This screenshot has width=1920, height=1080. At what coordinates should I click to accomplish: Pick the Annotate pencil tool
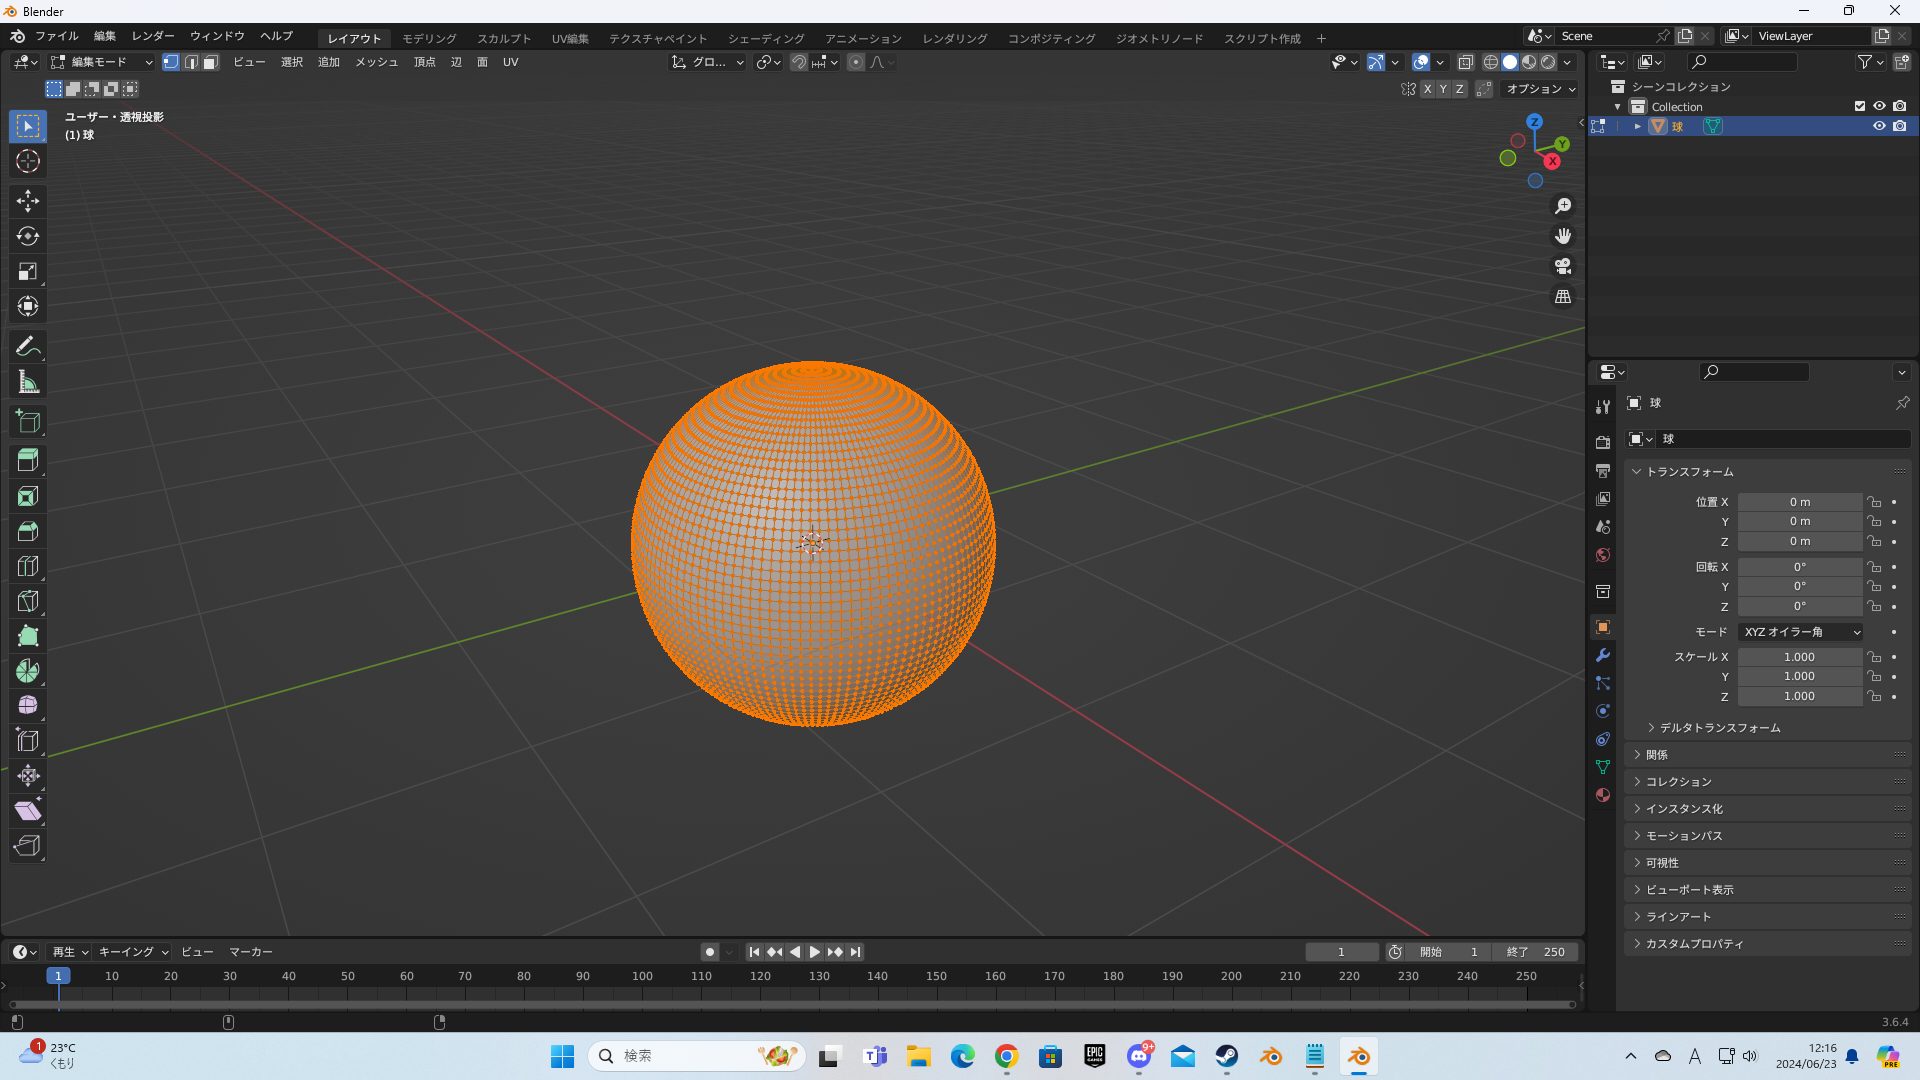coord(28,346)
